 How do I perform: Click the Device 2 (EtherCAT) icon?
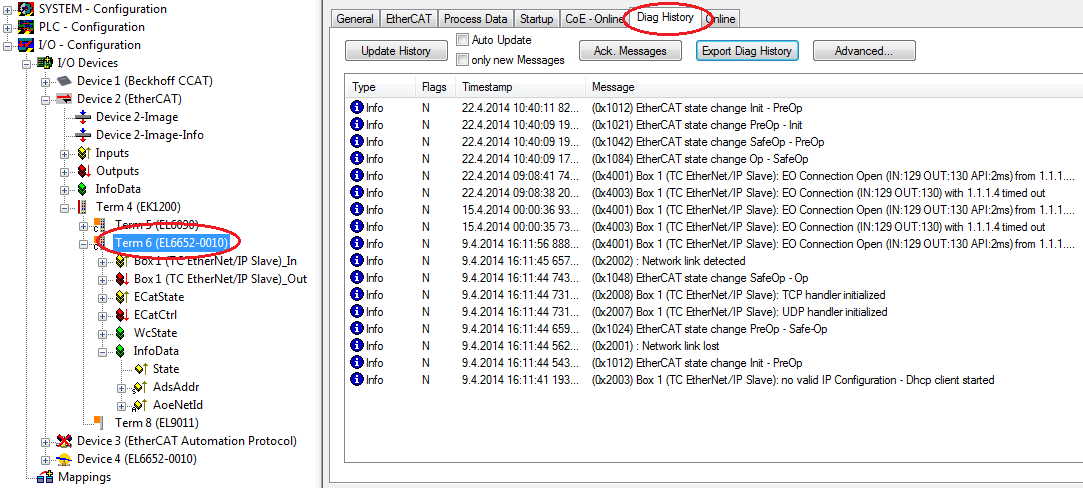(x=64, y=99)
